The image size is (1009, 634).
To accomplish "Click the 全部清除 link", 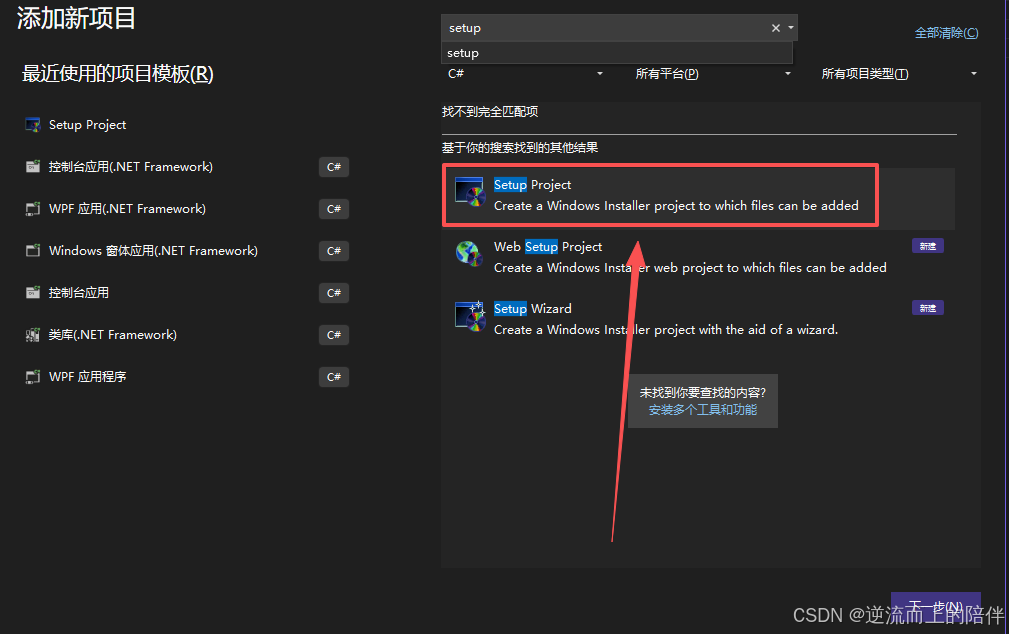I will [947, 33].
